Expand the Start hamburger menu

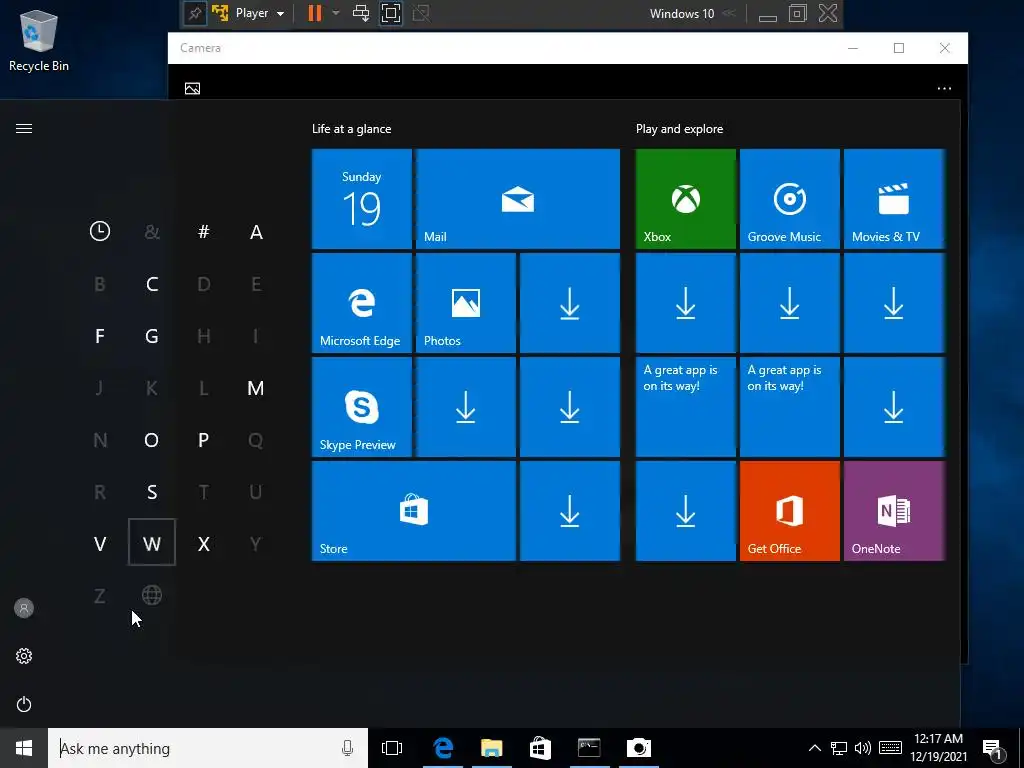pyautogui.click(x=24, y=129)
